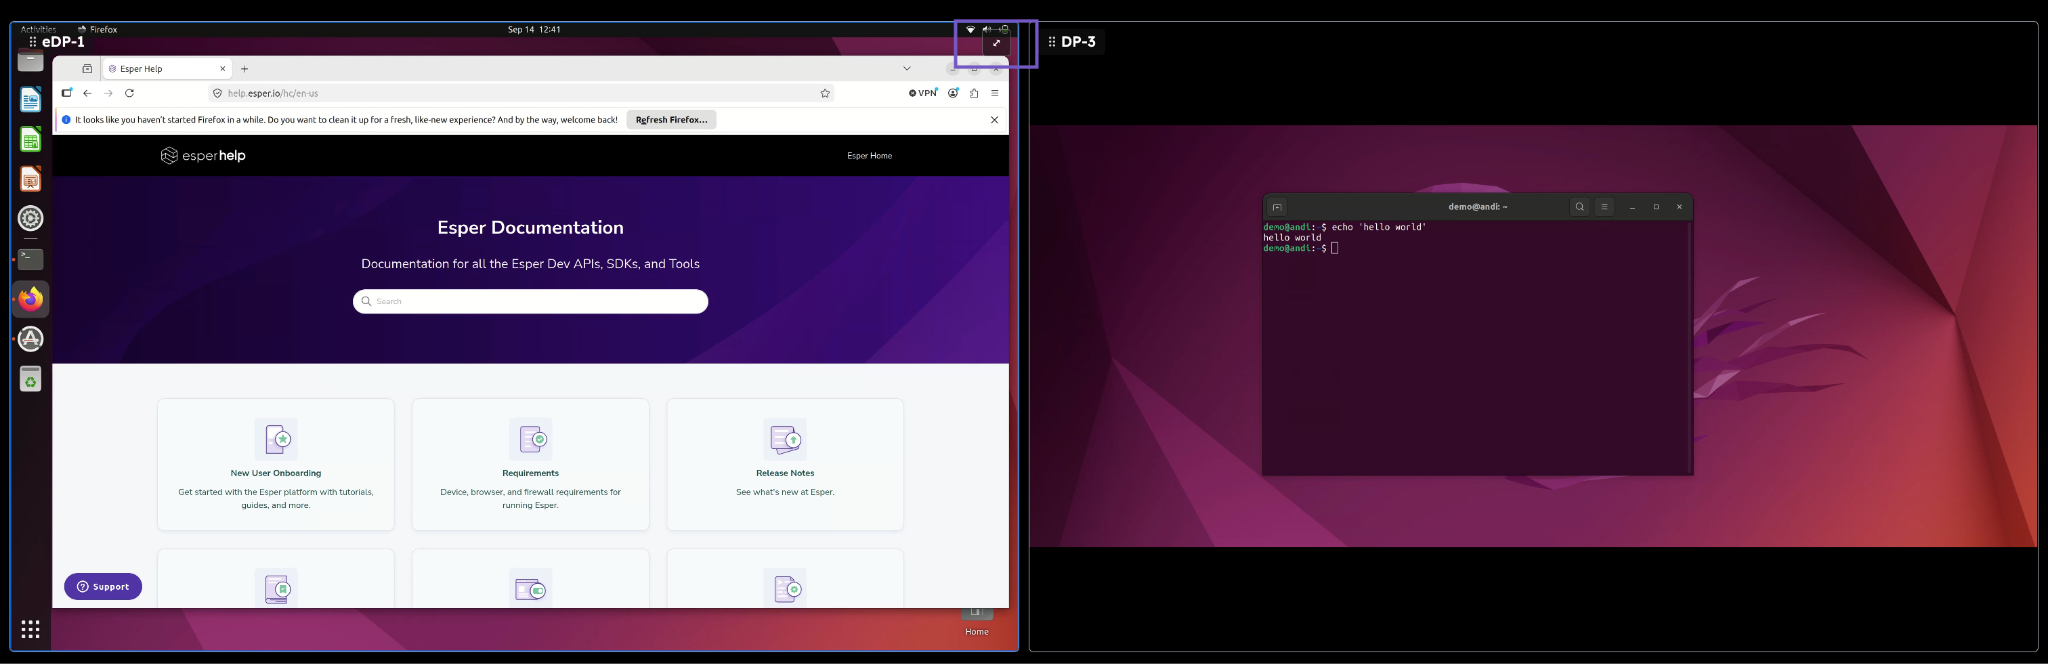Dismiss the Firefox notification bar
Image resolution: width=2048 pixels, height=664 pixels.
tap(994, 120)
